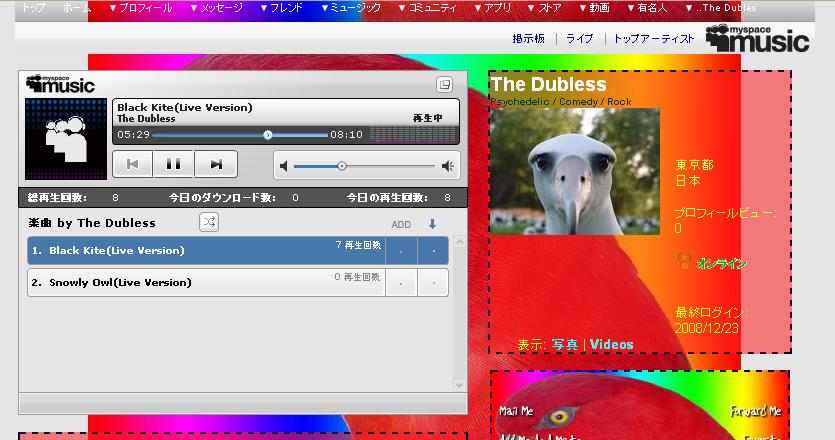Open the コミュニティ dropdown menu

[428, 8]
